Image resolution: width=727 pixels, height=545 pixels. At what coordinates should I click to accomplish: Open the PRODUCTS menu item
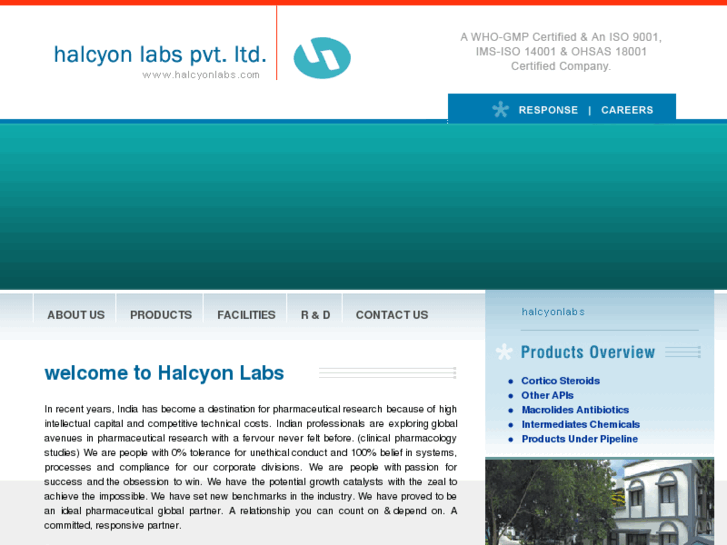[160, 315]
